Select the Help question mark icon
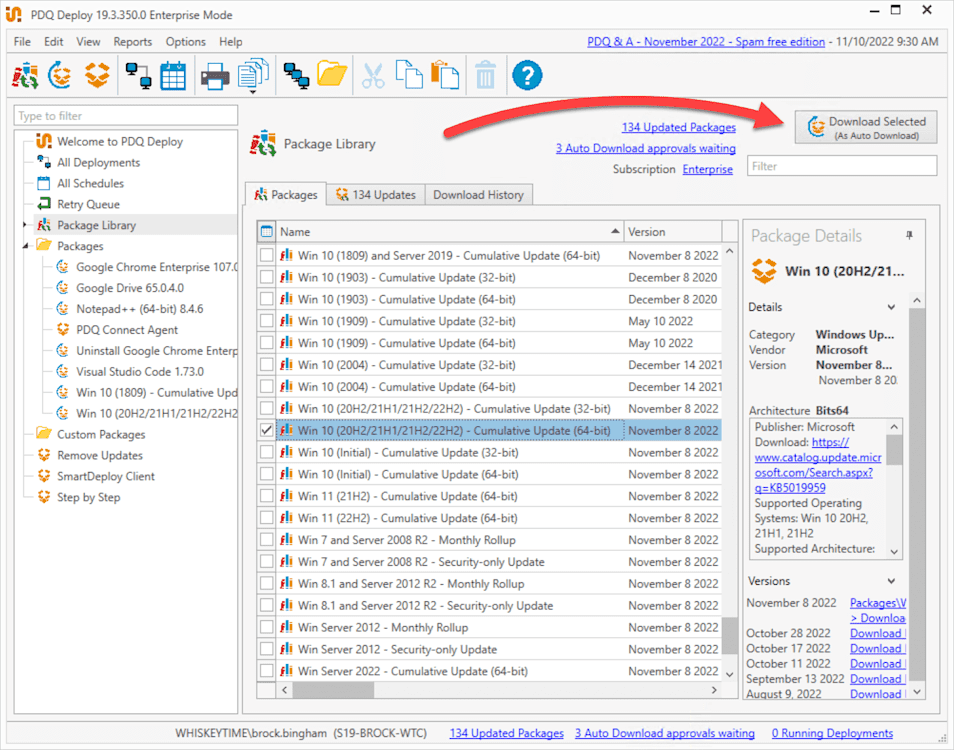The image size is (954, 750). pos(527,74)
